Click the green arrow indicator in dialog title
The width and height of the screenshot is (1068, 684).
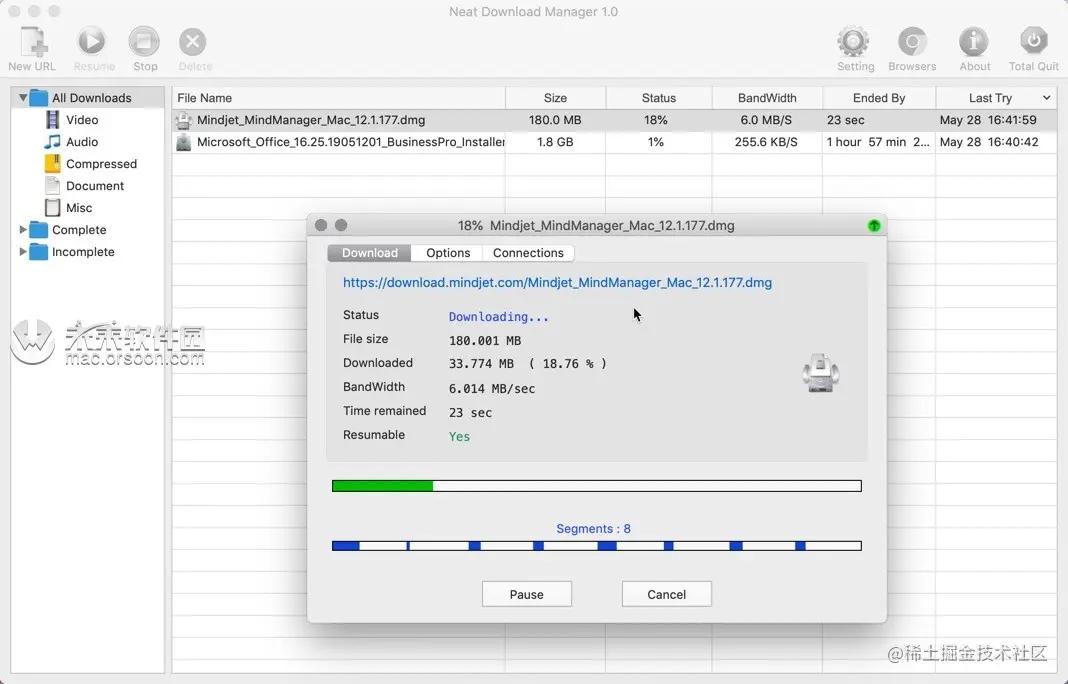874,226
